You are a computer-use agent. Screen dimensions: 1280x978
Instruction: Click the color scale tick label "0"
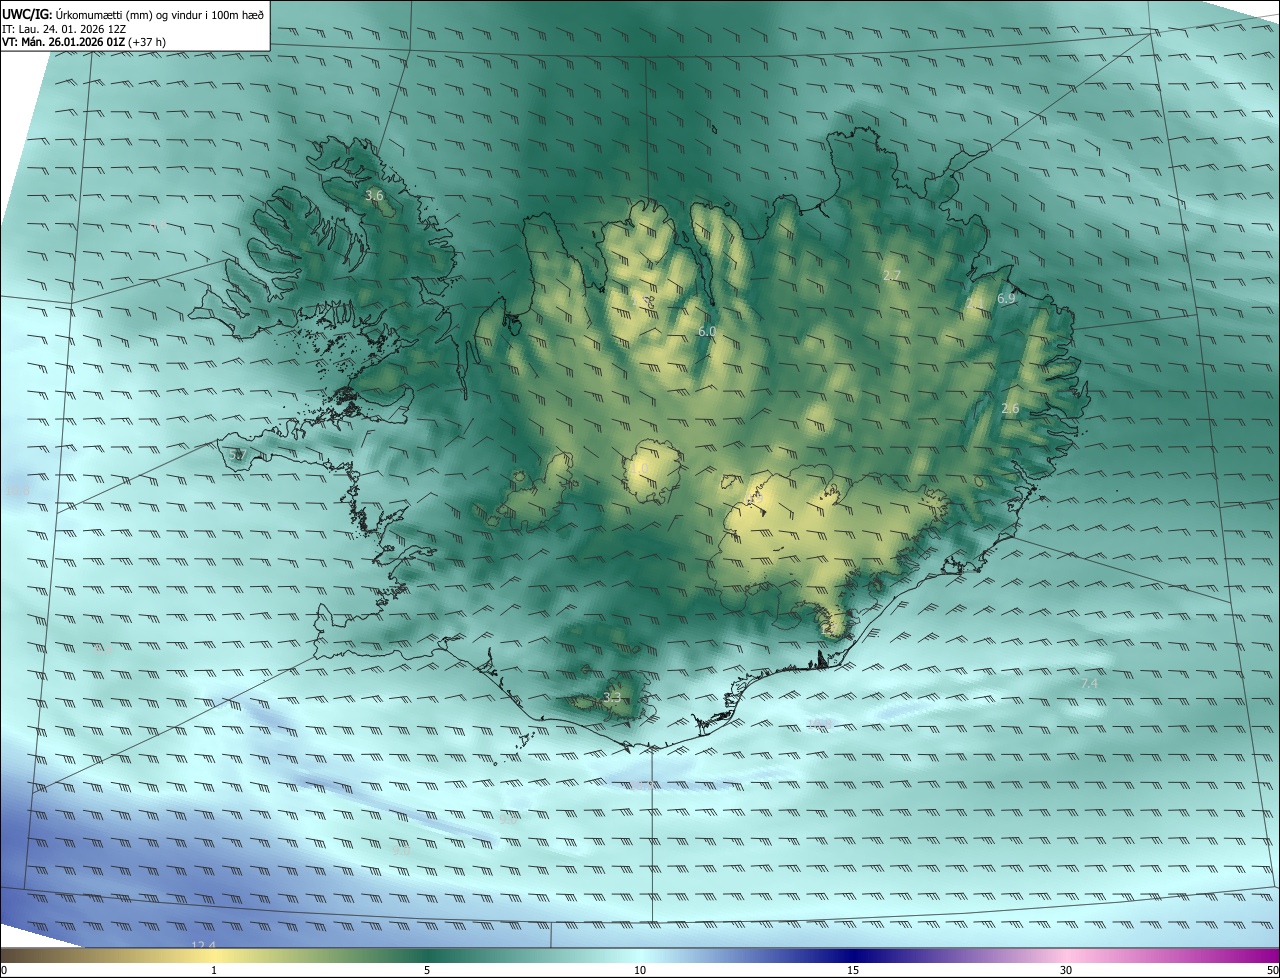[4, 970]
